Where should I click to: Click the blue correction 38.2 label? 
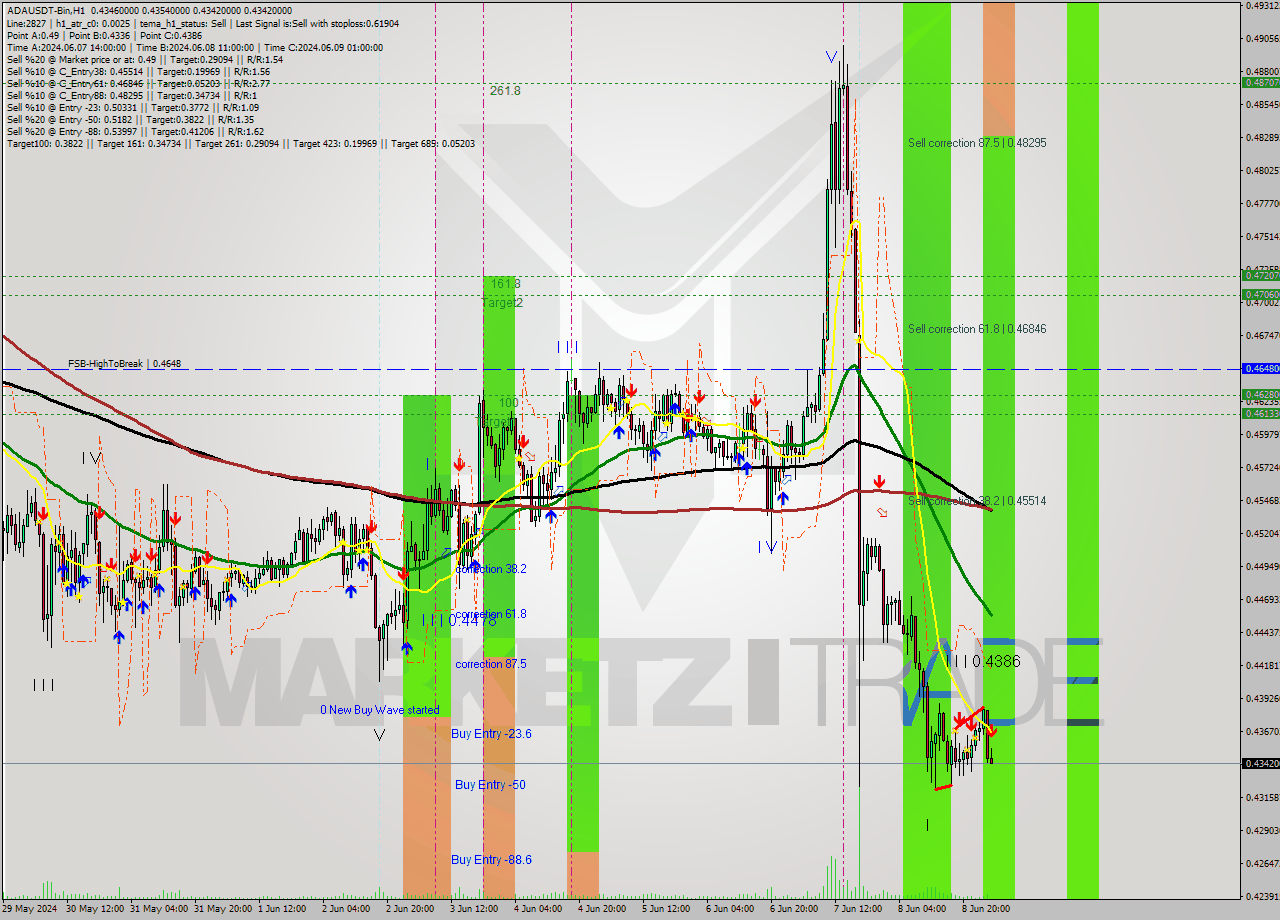click(490, 569)
